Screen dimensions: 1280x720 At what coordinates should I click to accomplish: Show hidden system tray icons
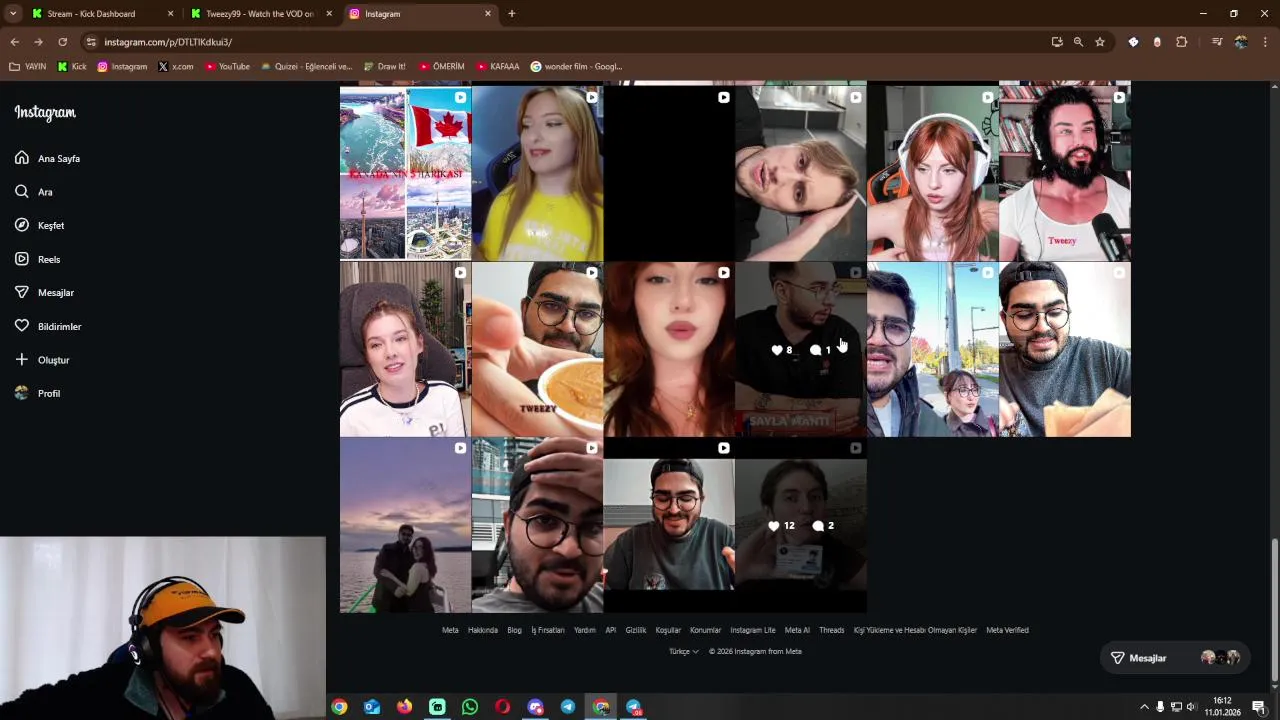click(1144, 707)
